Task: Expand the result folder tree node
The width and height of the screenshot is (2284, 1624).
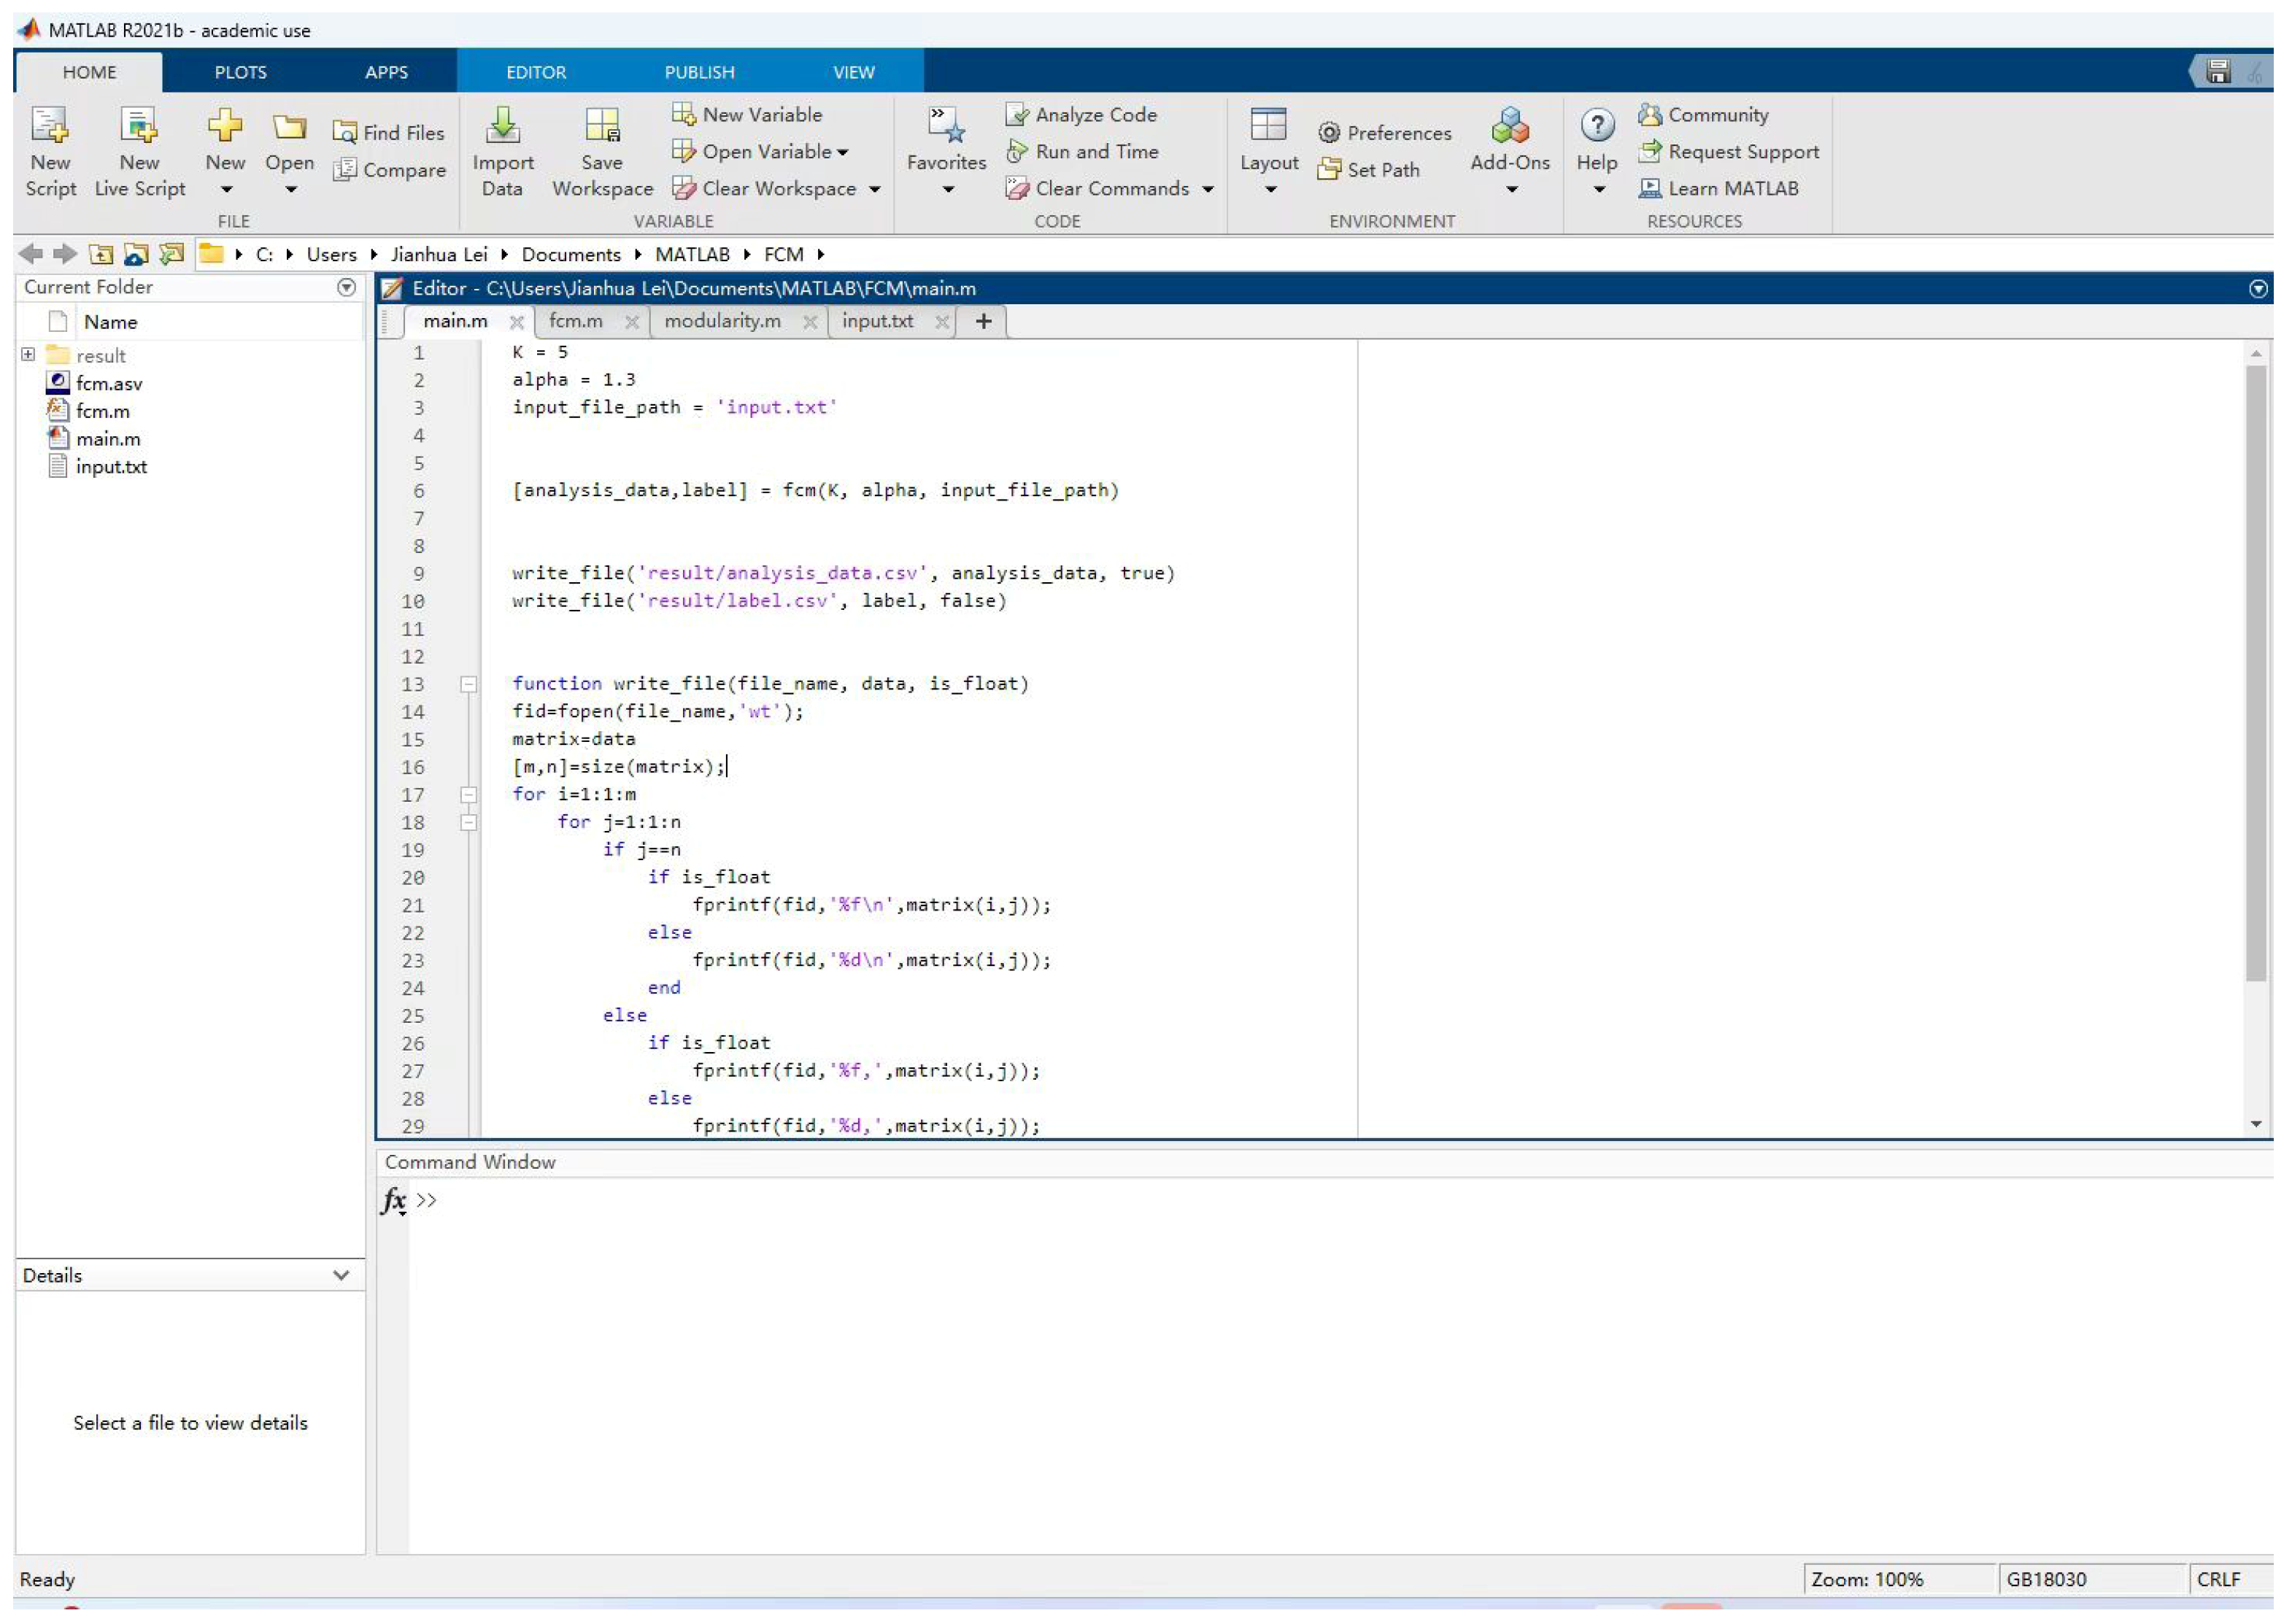Action: 28,355
